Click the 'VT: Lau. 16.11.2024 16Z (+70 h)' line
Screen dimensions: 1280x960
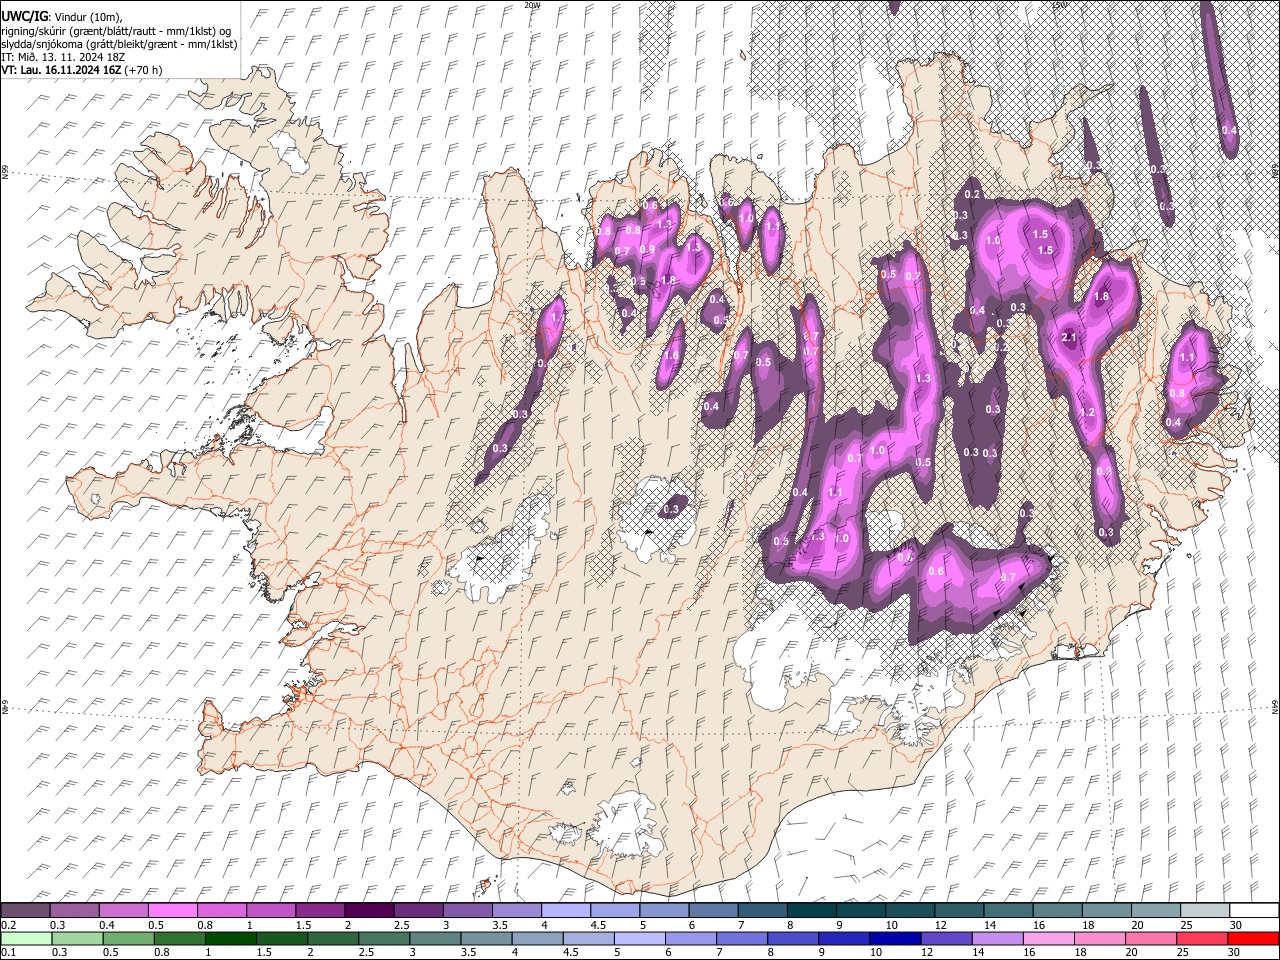point(82,70)
